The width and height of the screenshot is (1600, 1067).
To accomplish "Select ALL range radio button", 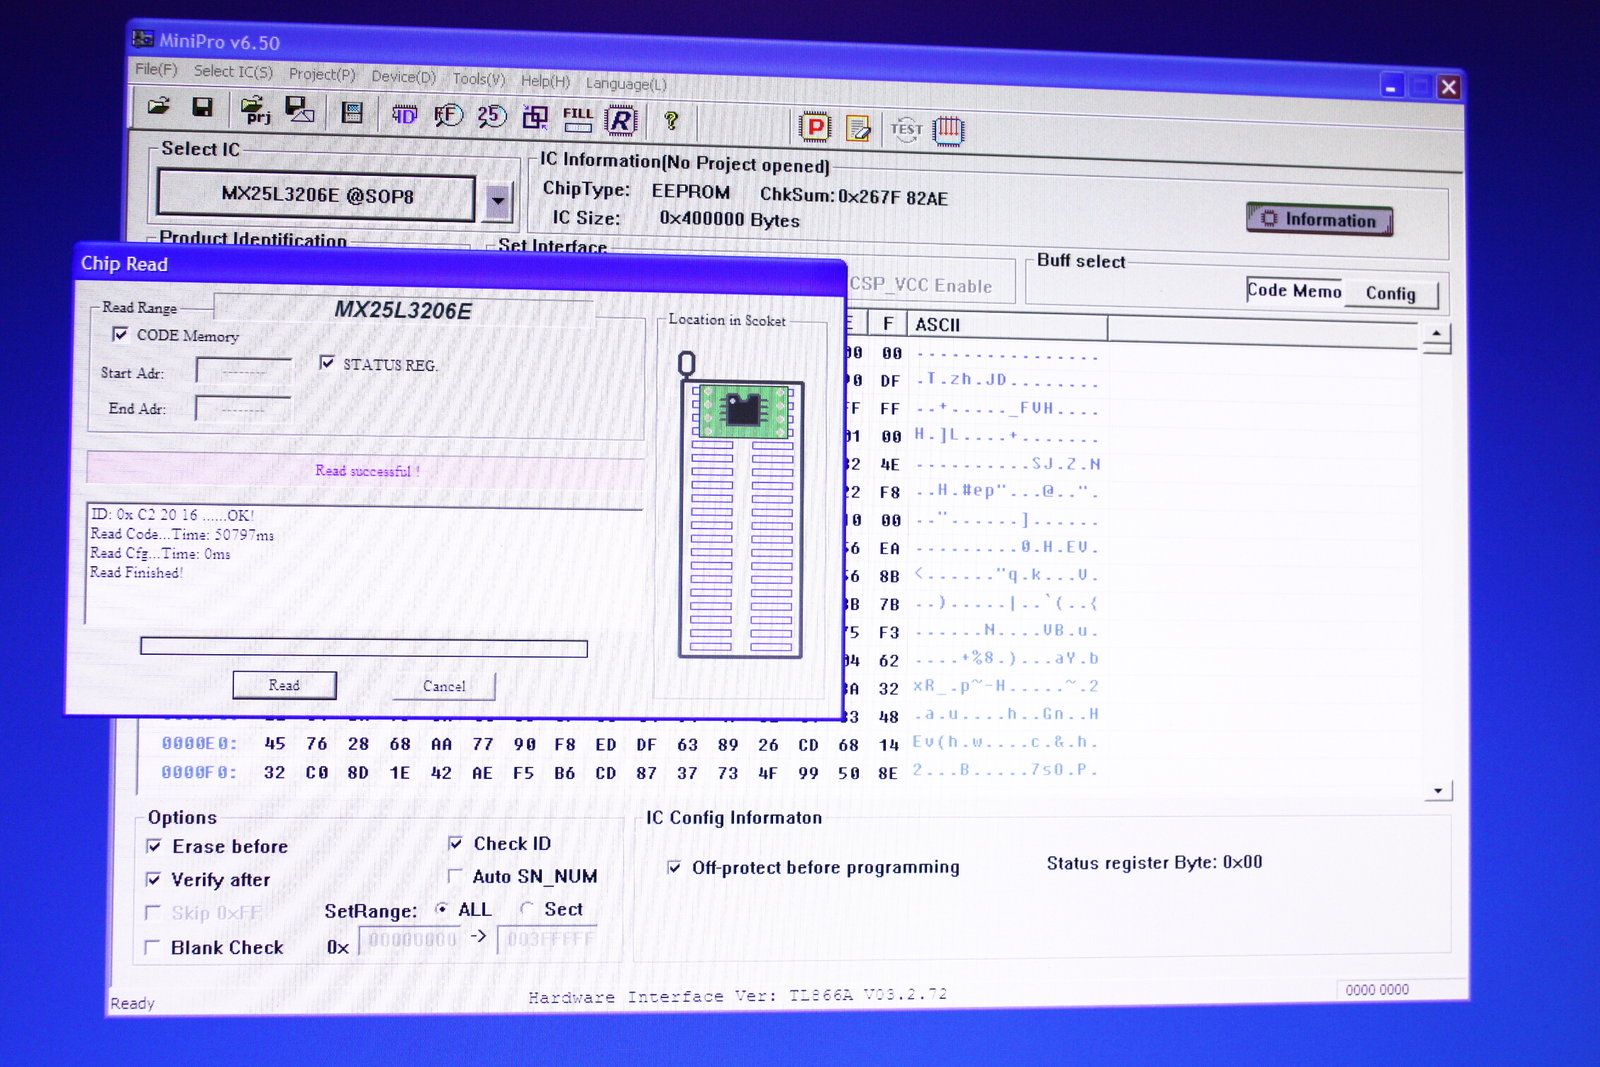I will click(441, 909).
